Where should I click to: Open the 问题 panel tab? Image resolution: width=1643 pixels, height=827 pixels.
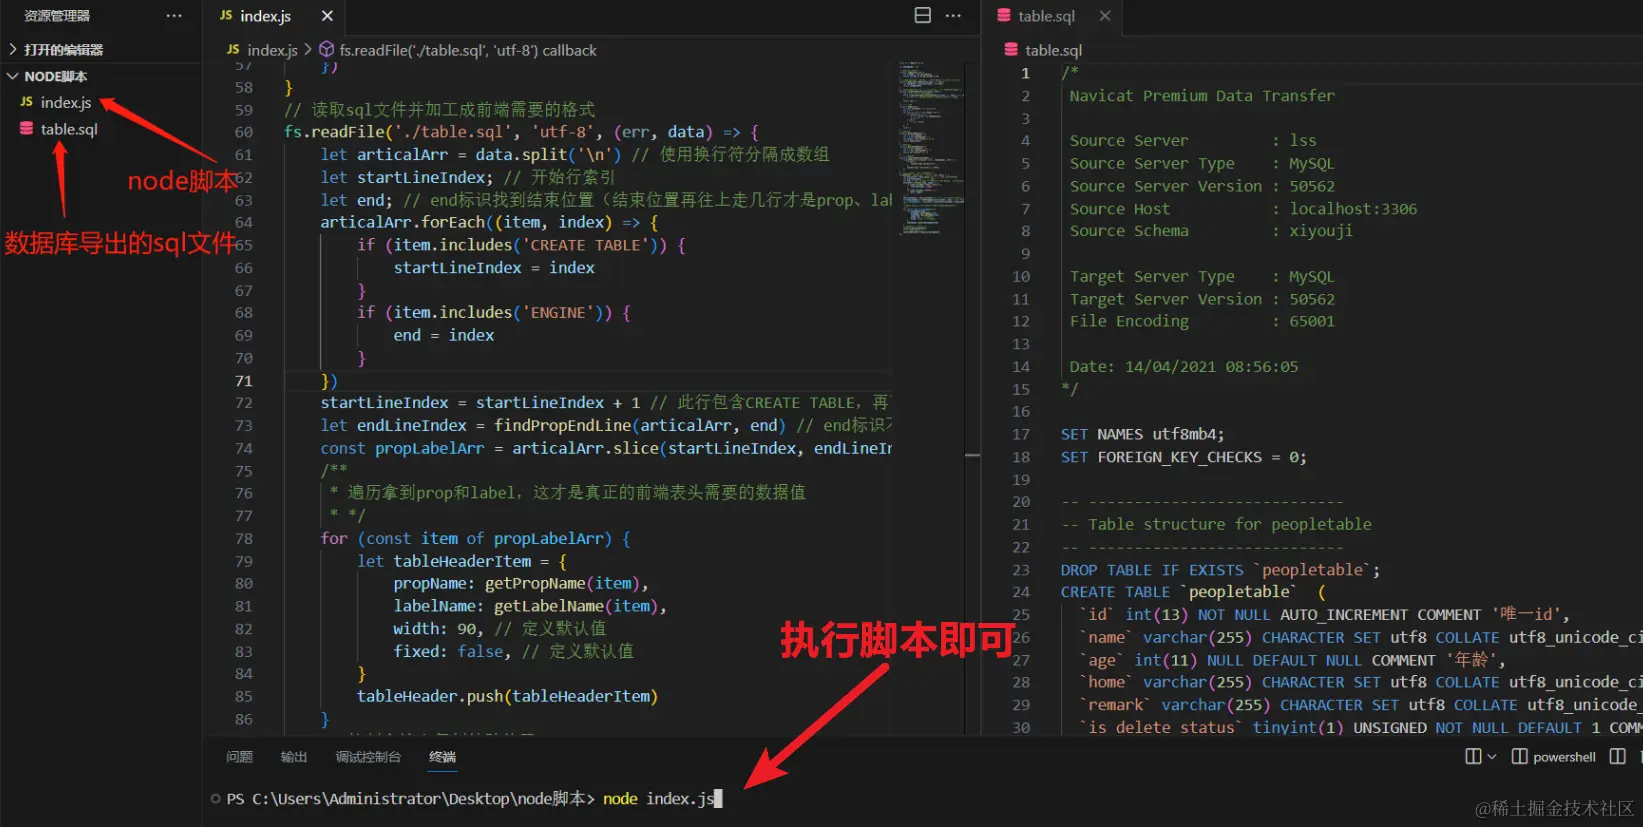coord(239,757)
